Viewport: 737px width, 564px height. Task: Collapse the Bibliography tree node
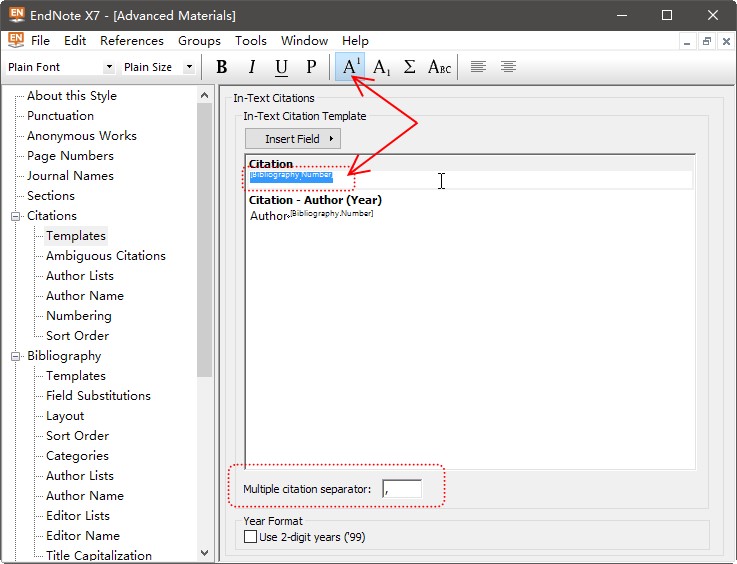pyautogui.click(x=16, y=356)
